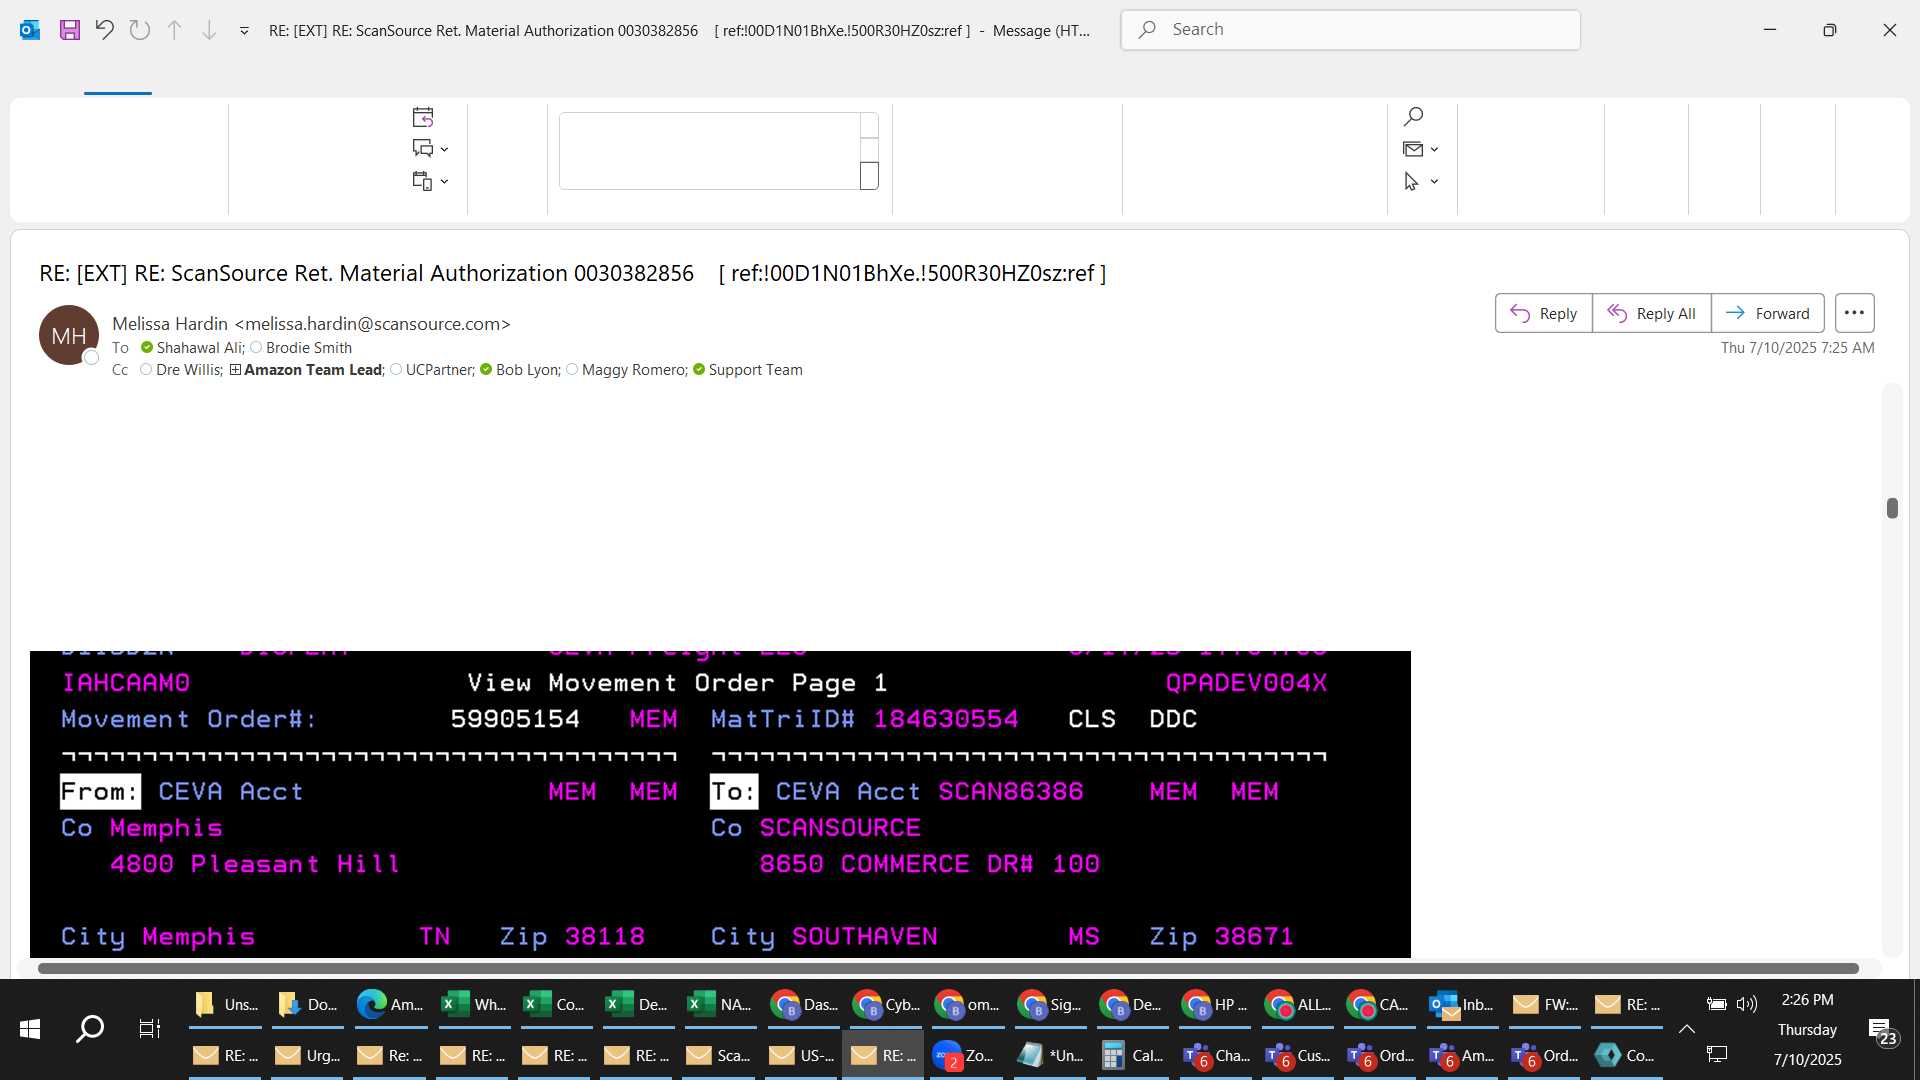Viewport: 1920px width, 1080px height.
Task: Click the Find magnifier icon in ribbon
Action: pyautogui.click(x=1413, y=117)
